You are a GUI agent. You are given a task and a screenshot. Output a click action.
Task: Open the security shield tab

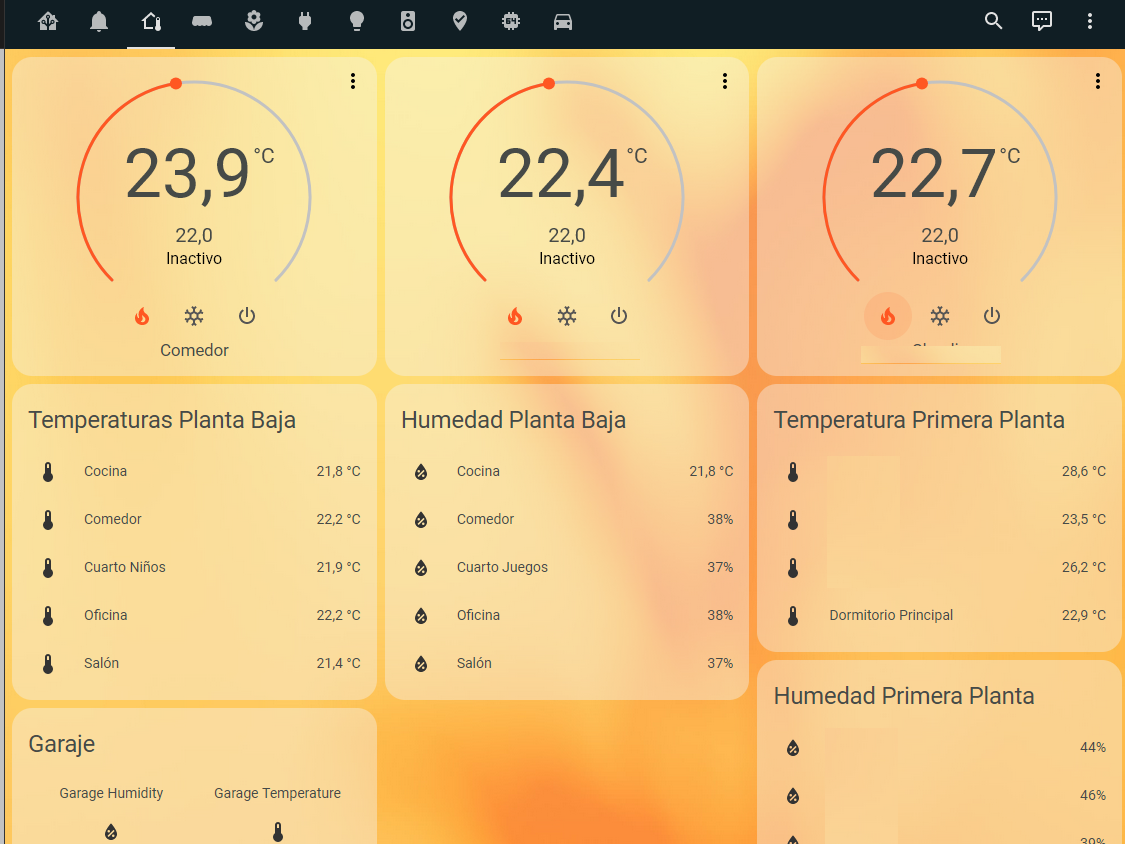point(459,21)
